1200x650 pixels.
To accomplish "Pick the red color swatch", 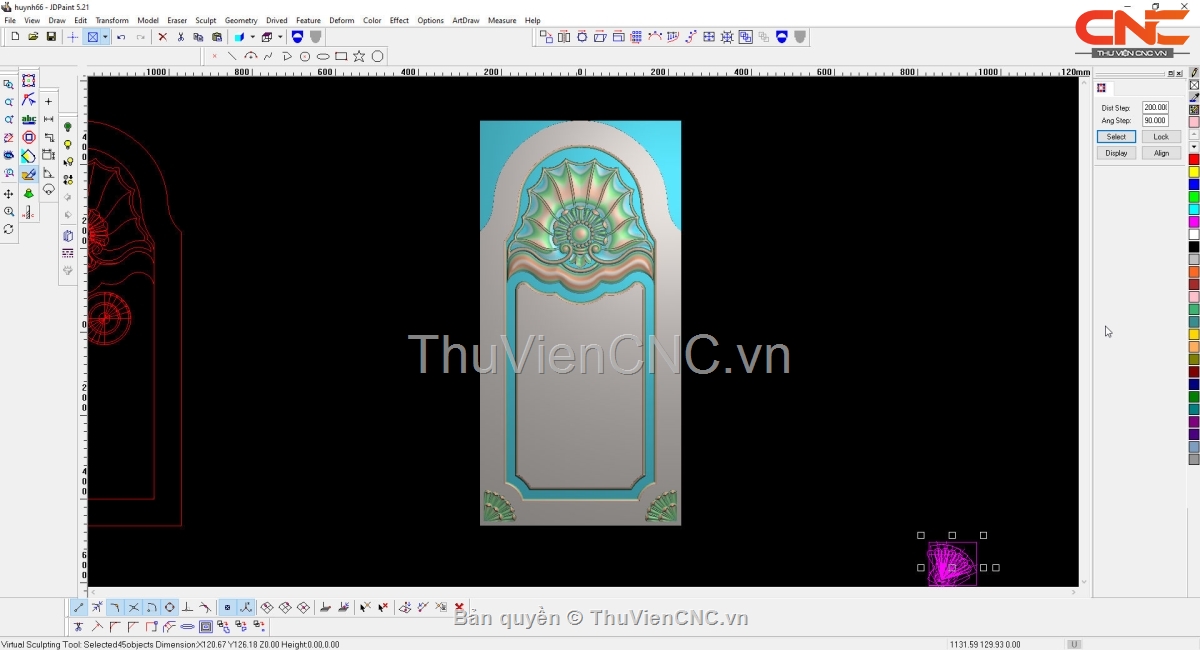I will coord(1193,160).
